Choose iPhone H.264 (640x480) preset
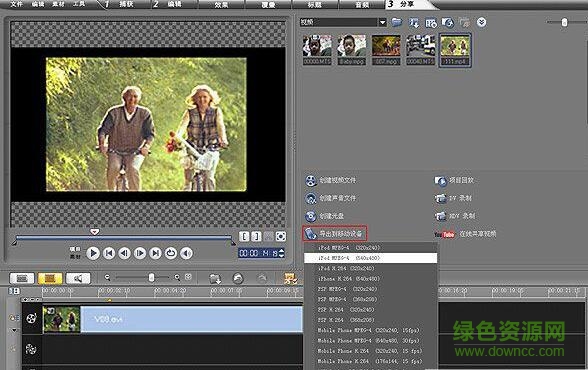 tap(370, 279)
